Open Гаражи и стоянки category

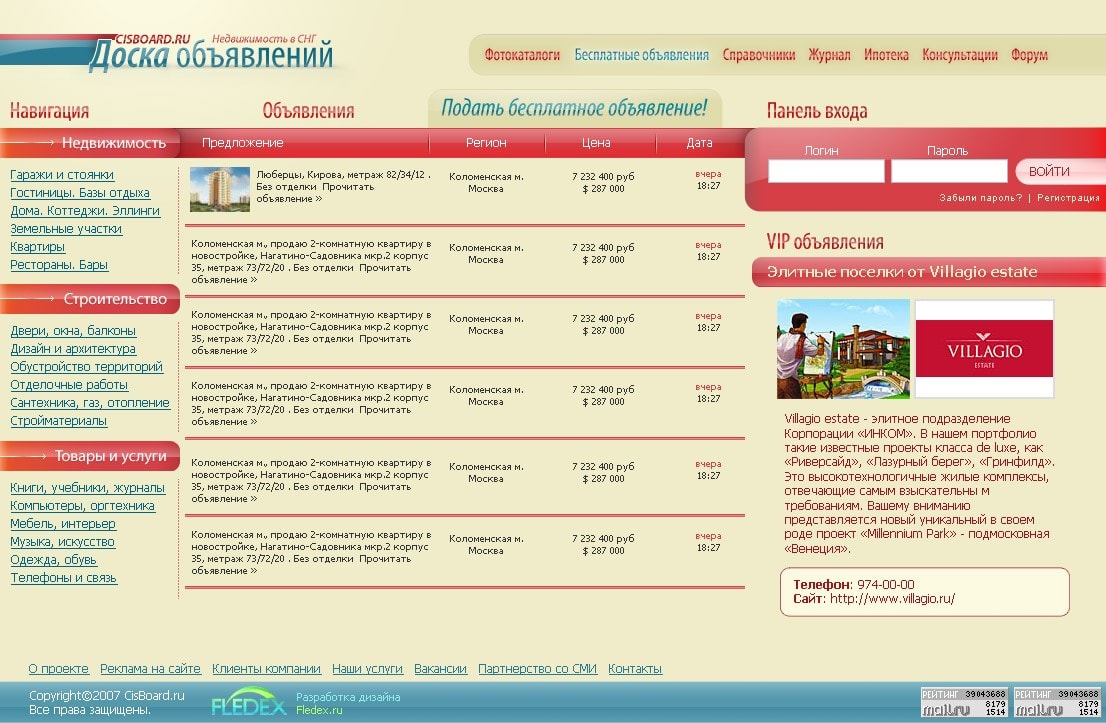tap(62, 175)
